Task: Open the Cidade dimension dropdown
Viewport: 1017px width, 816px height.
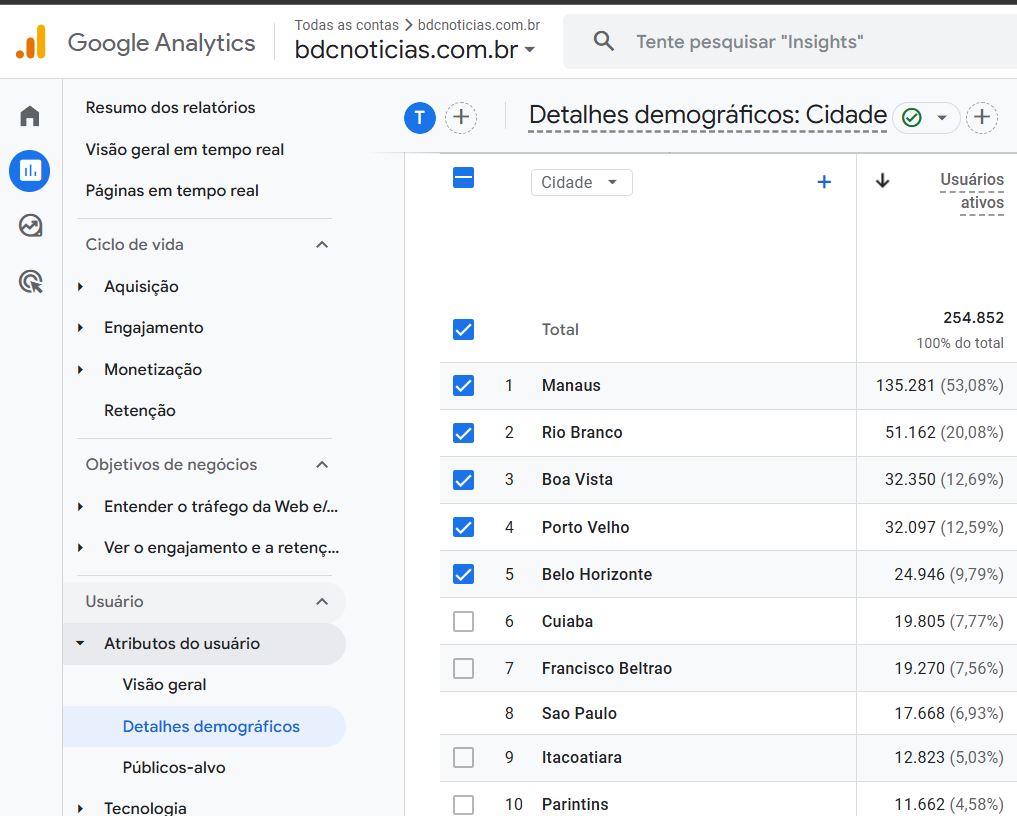Action: (581, 182)
